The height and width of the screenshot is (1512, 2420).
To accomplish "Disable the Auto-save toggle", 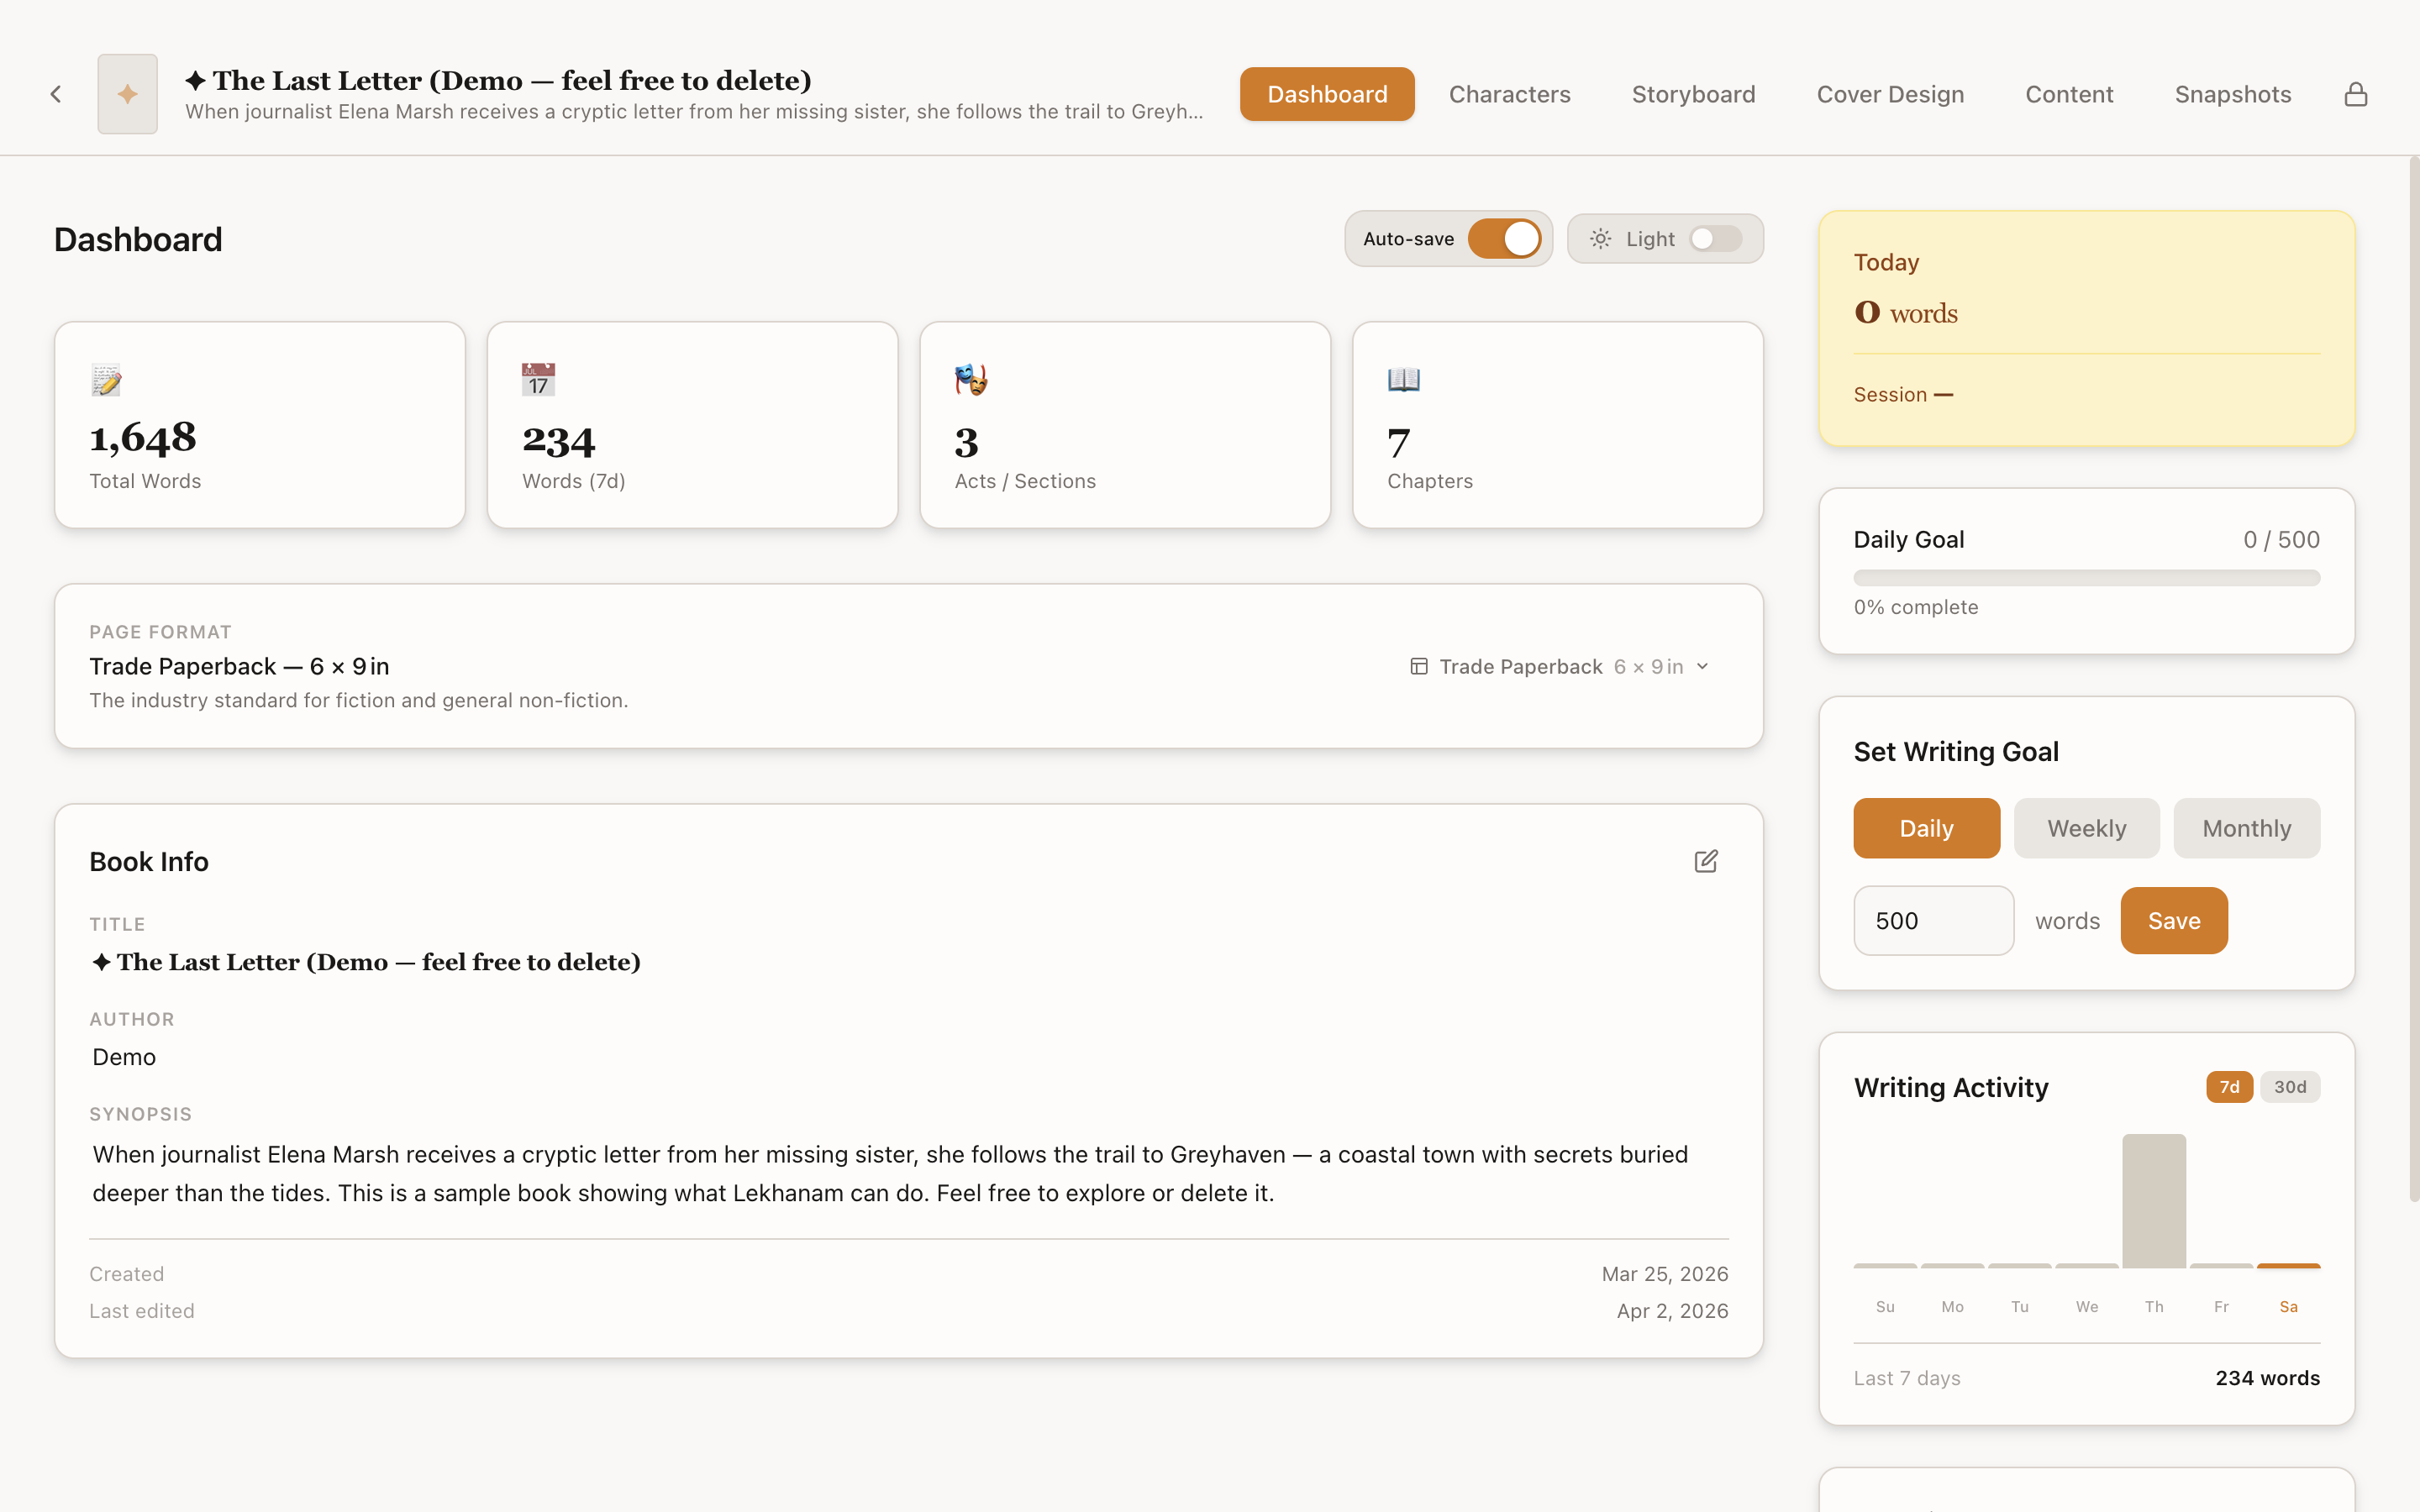I will (x=1506, y=238).
